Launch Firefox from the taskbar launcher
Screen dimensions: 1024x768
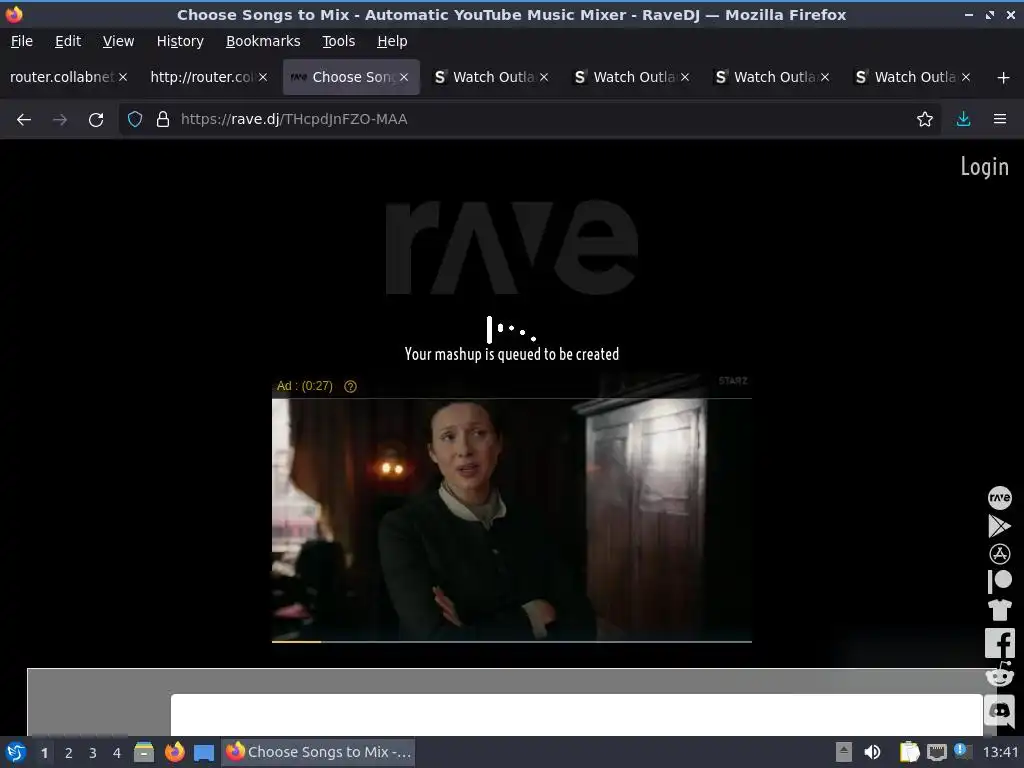[x=174, y=752]
